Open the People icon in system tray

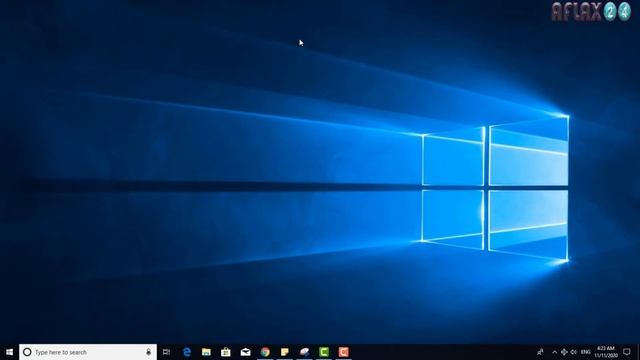click(x=540, y=352)
